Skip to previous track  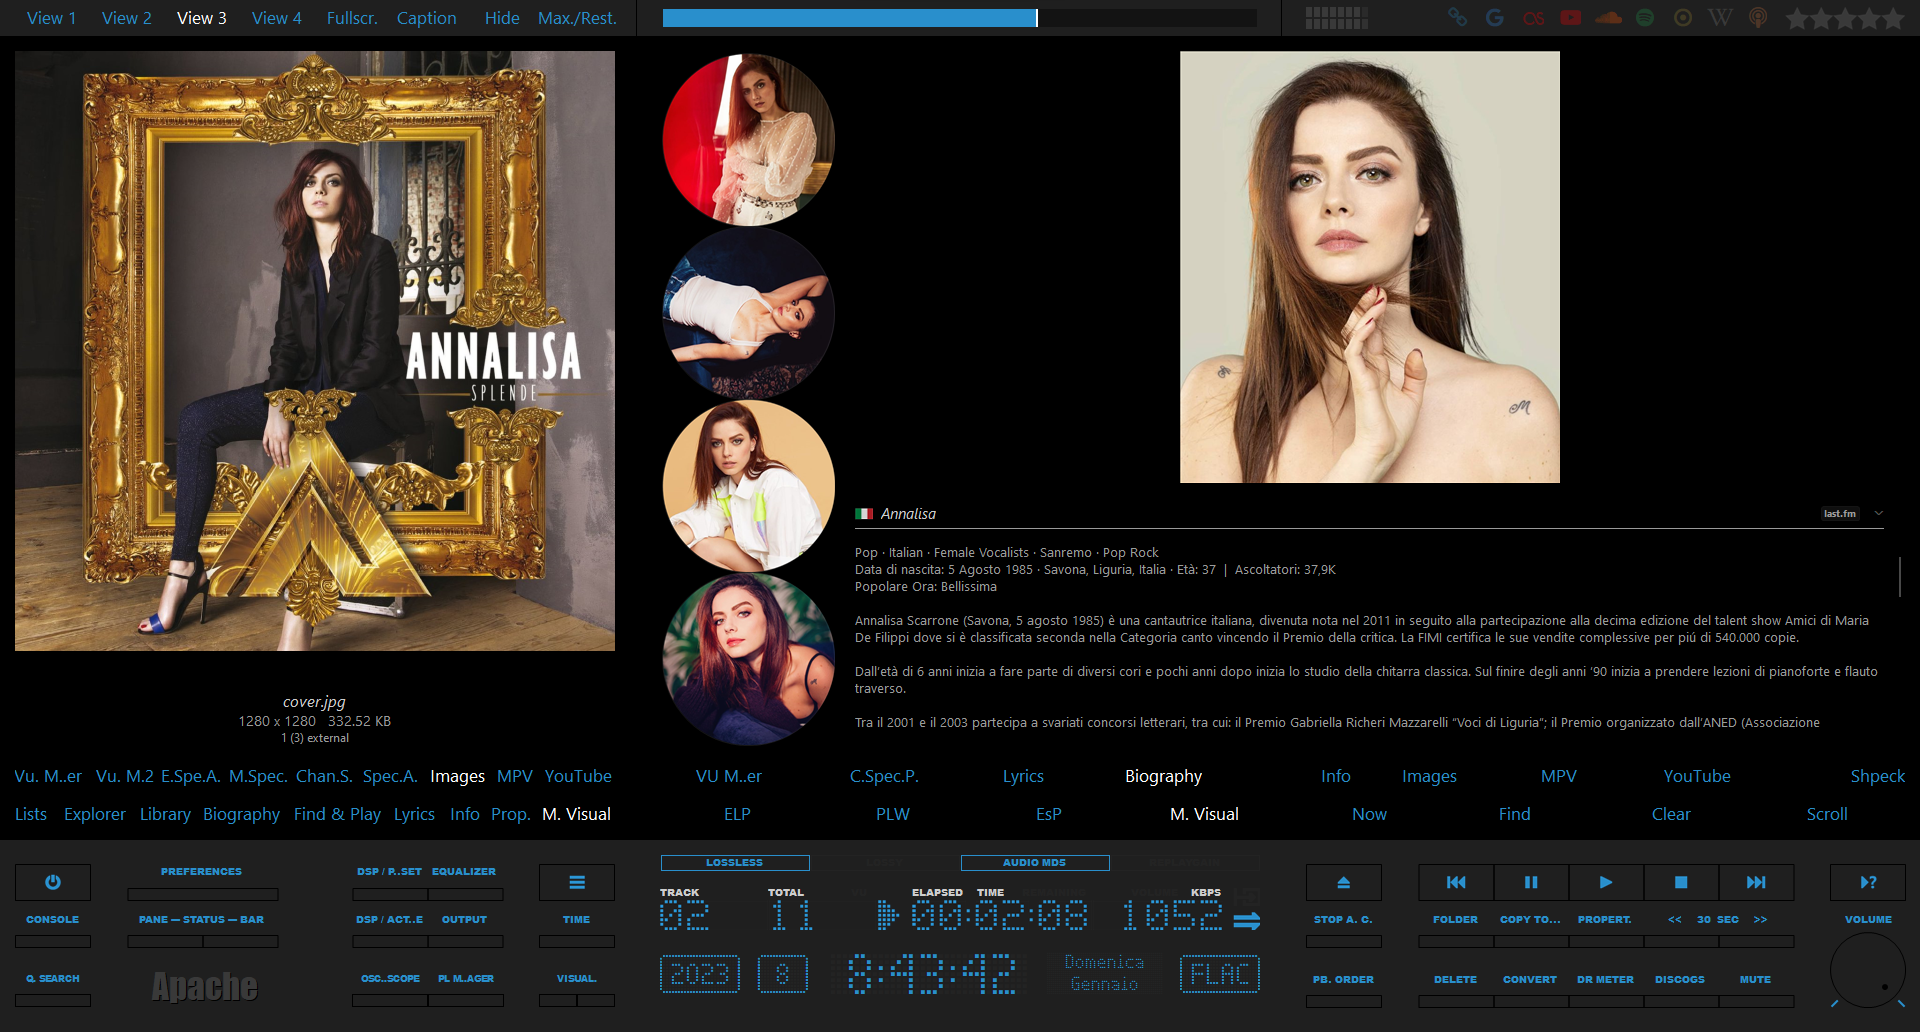click(1456, 882)
